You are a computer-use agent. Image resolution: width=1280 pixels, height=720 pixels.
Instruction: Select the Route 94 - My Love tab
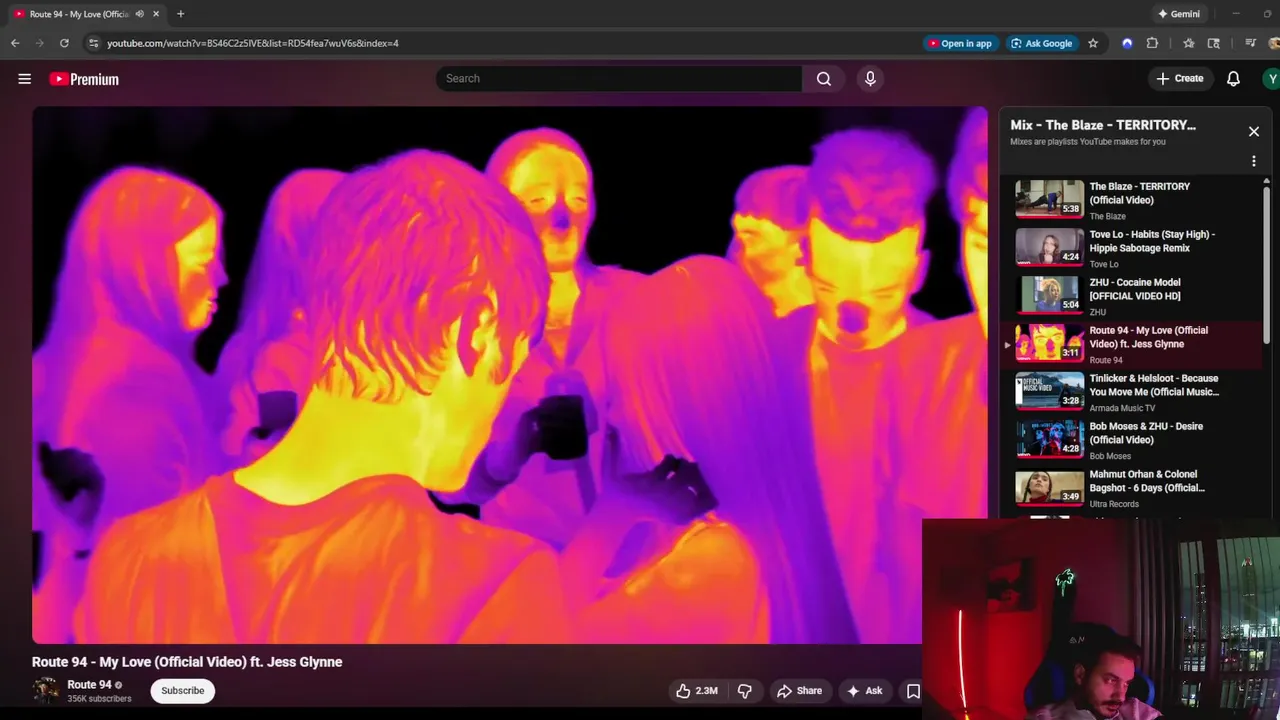[x=80, y=14]
